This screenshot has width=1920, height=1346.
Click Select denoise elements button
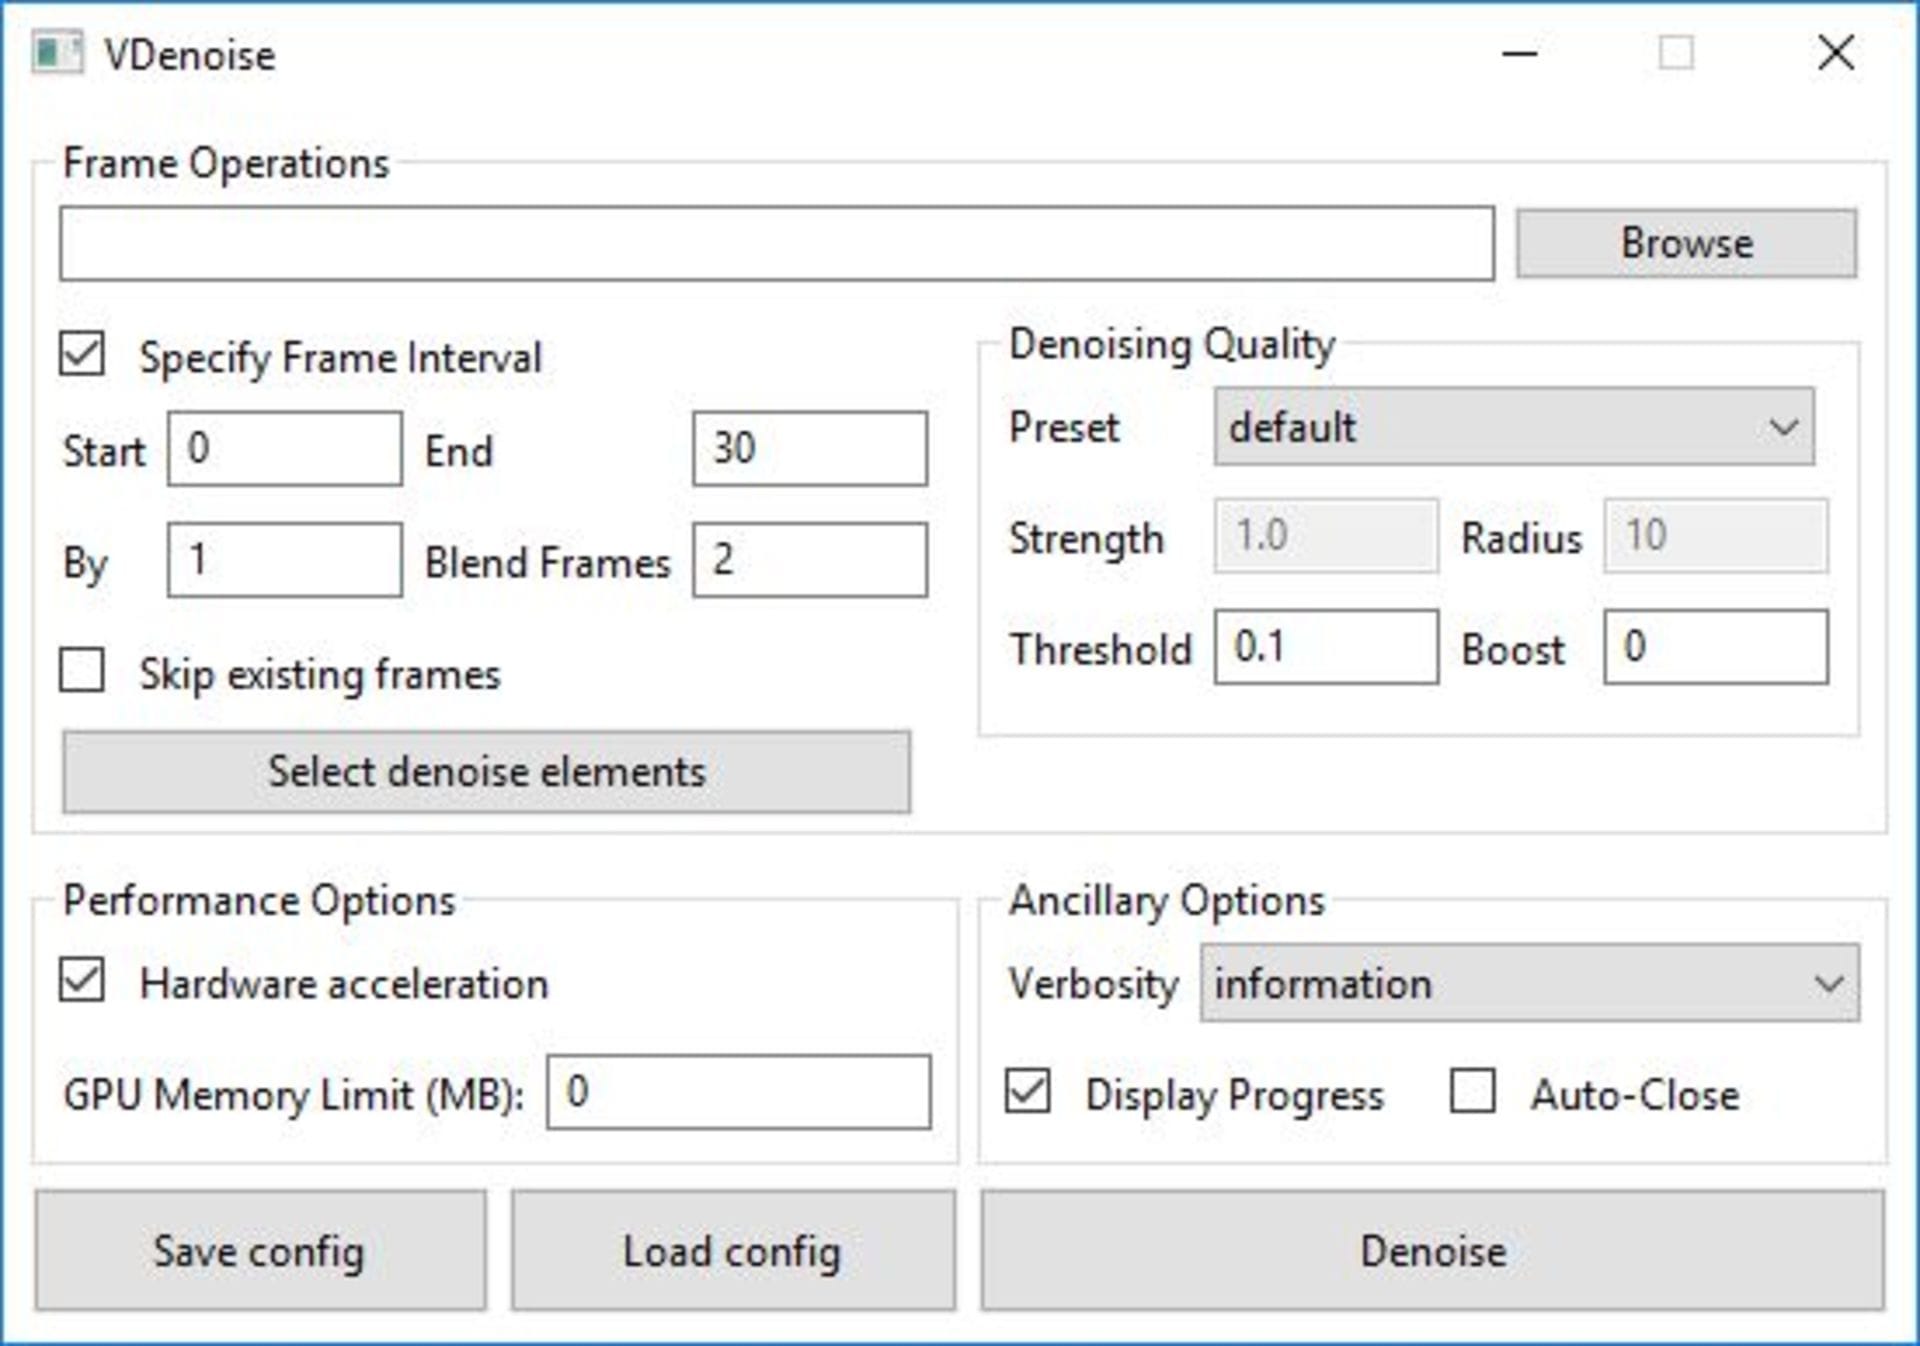487,772
